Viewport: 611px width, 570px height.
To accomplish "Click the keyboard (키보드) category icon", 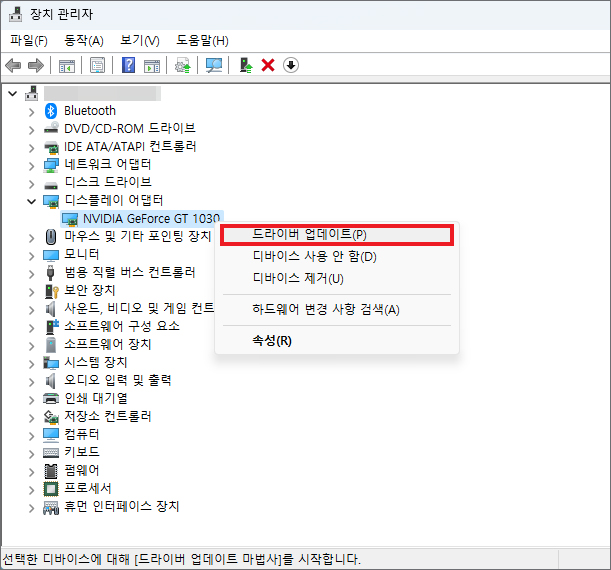I will (51, 452).
